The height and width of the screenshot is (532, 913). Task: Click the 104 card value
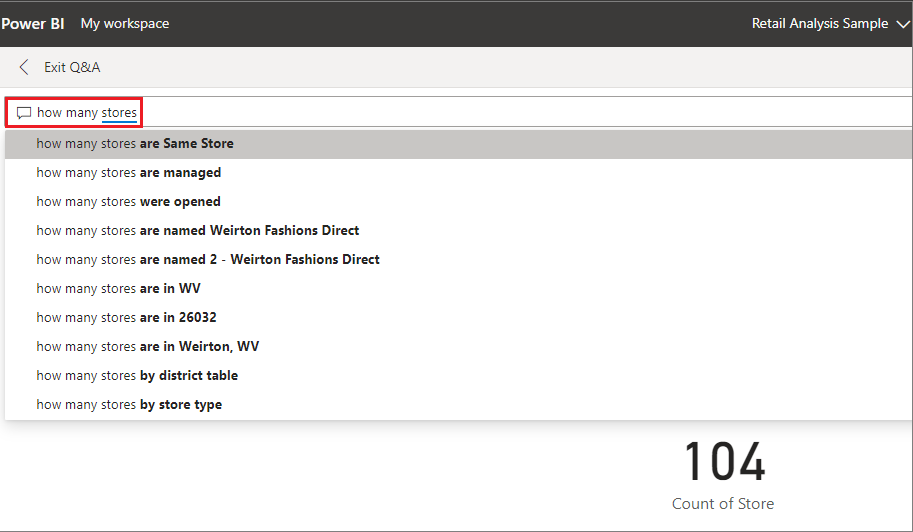click(x=724, y=462)
